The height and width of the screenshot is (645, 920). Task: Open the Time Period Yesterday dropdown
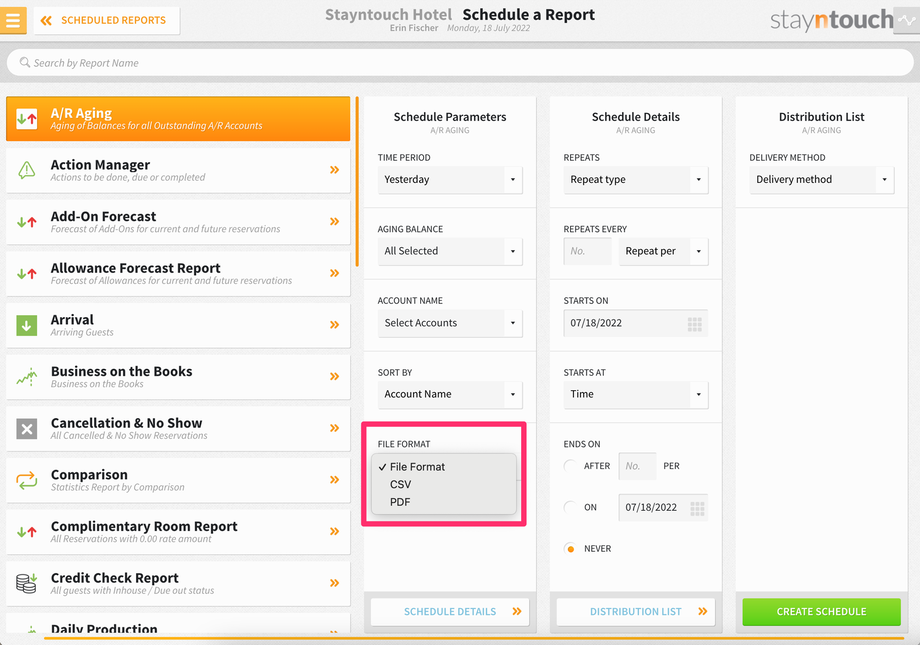pos(450,180)
